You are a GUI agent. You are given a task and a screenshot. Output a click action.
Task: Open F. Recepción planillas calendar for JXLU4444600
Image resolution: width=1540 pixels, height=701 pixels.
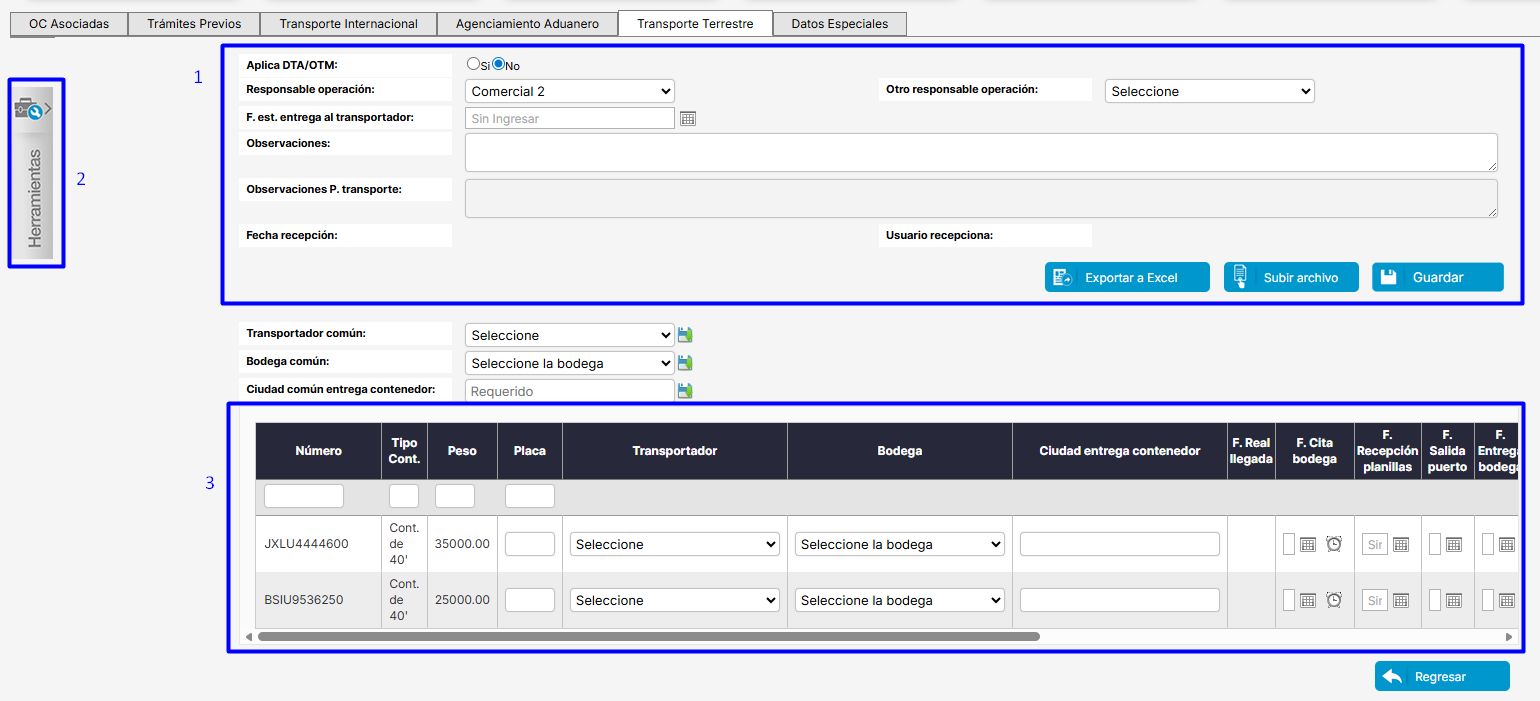point(1401,544)
